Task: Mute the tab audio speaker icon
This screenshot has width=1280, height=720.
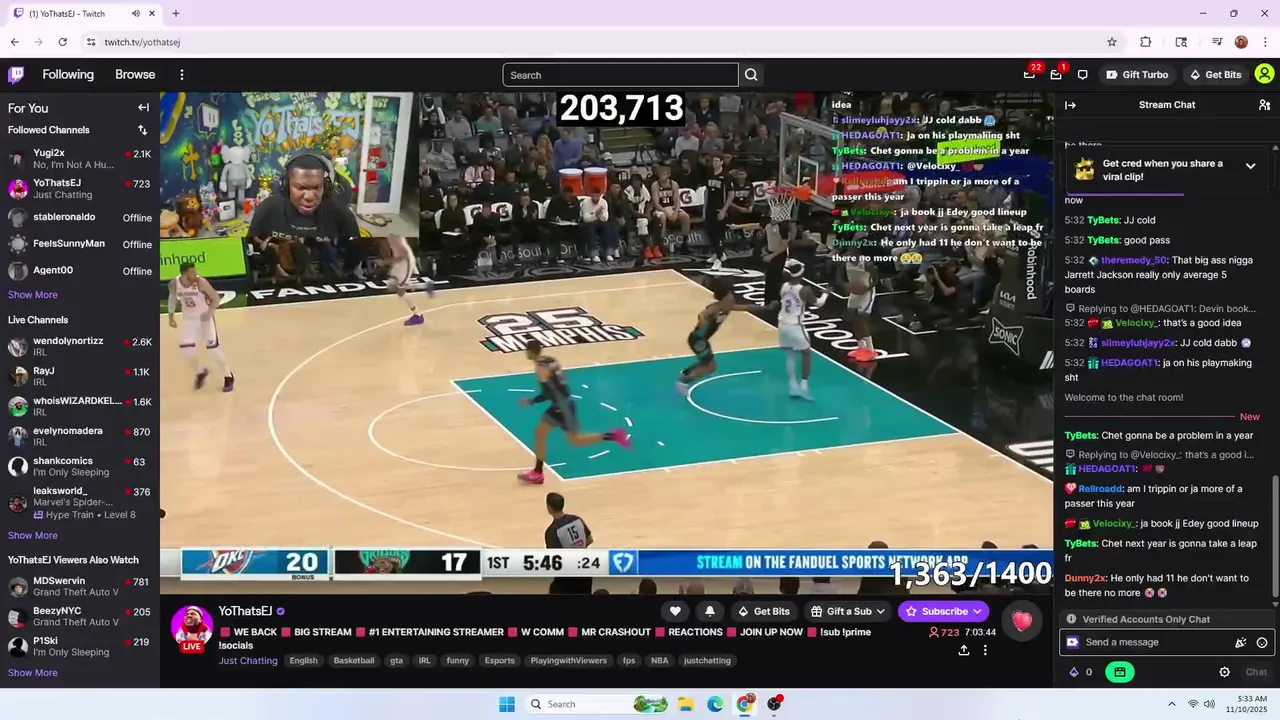Action: [x=135, y=14]
